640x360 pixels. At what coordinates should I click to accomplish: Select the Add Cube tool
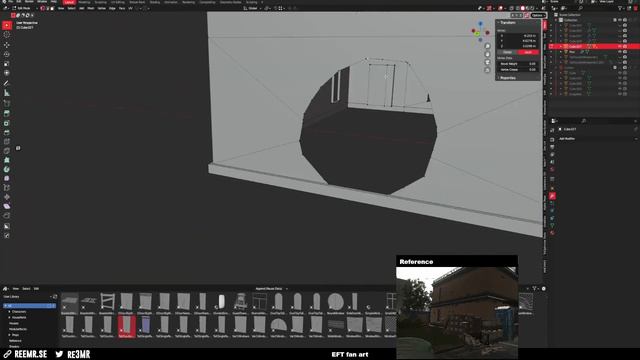point(7,103)
